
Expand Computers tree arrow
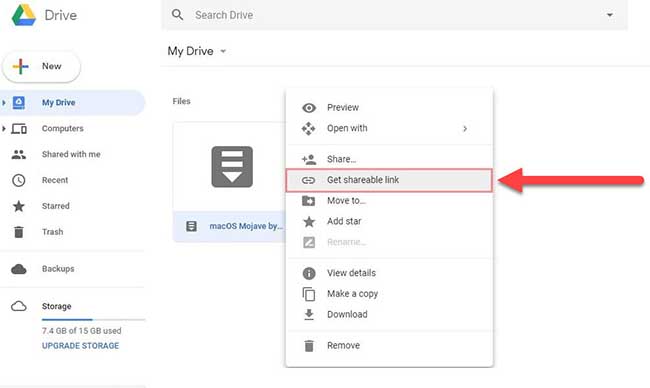pos(4,129)
